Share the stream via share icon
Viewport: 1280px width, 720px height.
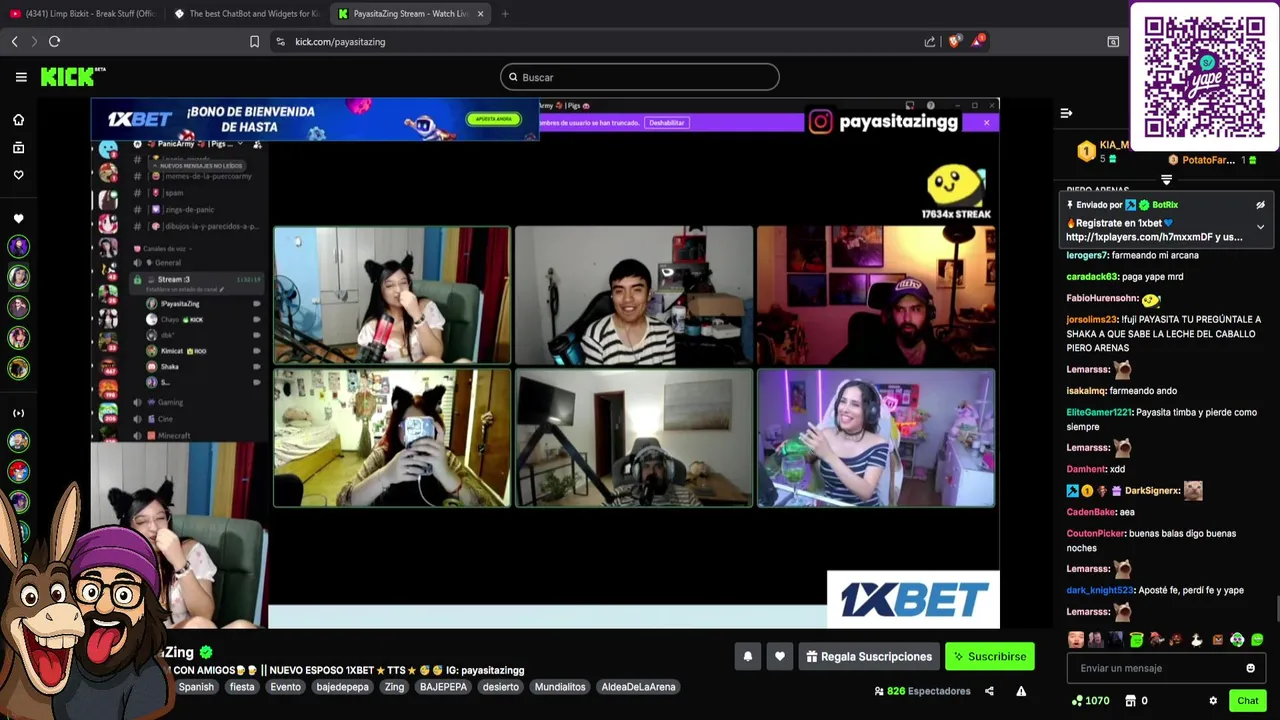pos(989,691)
